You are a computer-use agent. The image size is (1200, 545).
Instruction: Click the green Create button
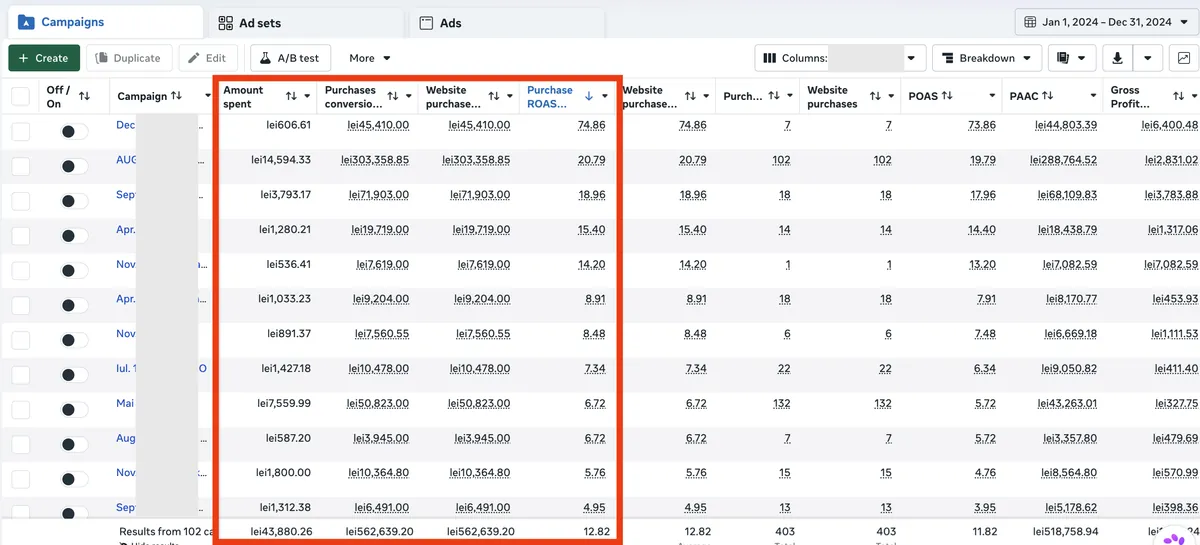44,58
